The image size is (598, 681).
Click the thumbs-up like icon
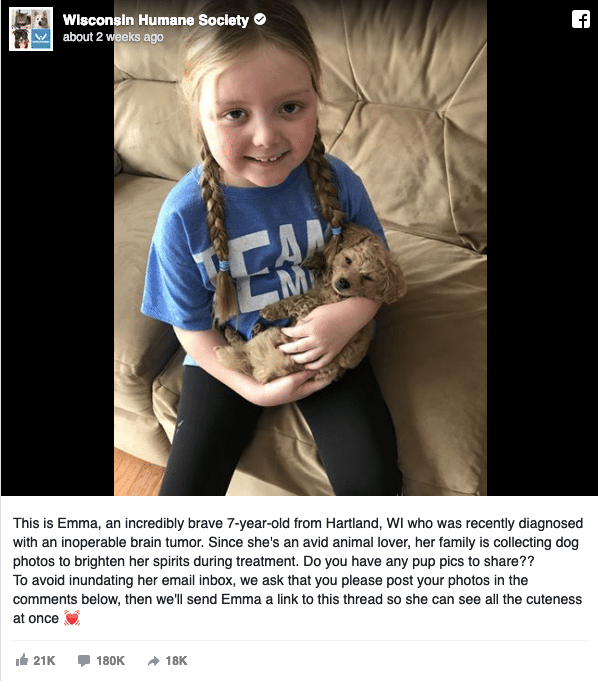click(22, 660)
